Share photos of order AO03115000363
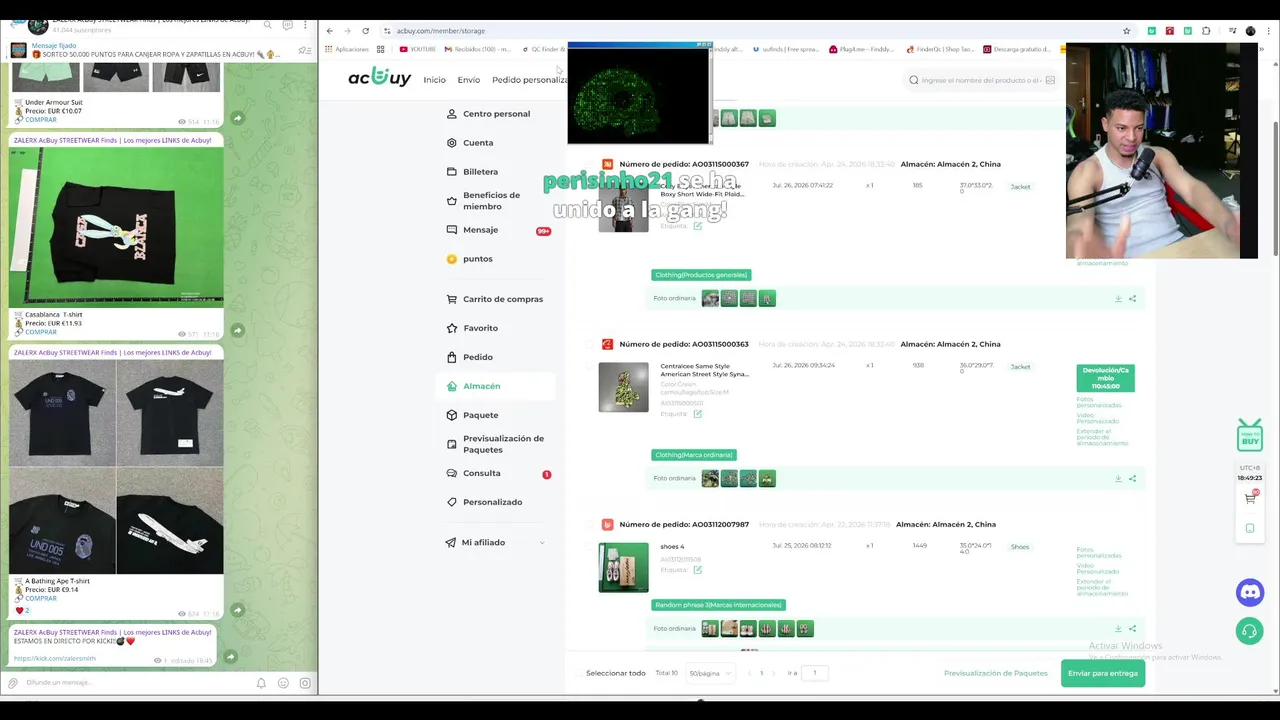1280x720 pixels. pos(1133,479)
